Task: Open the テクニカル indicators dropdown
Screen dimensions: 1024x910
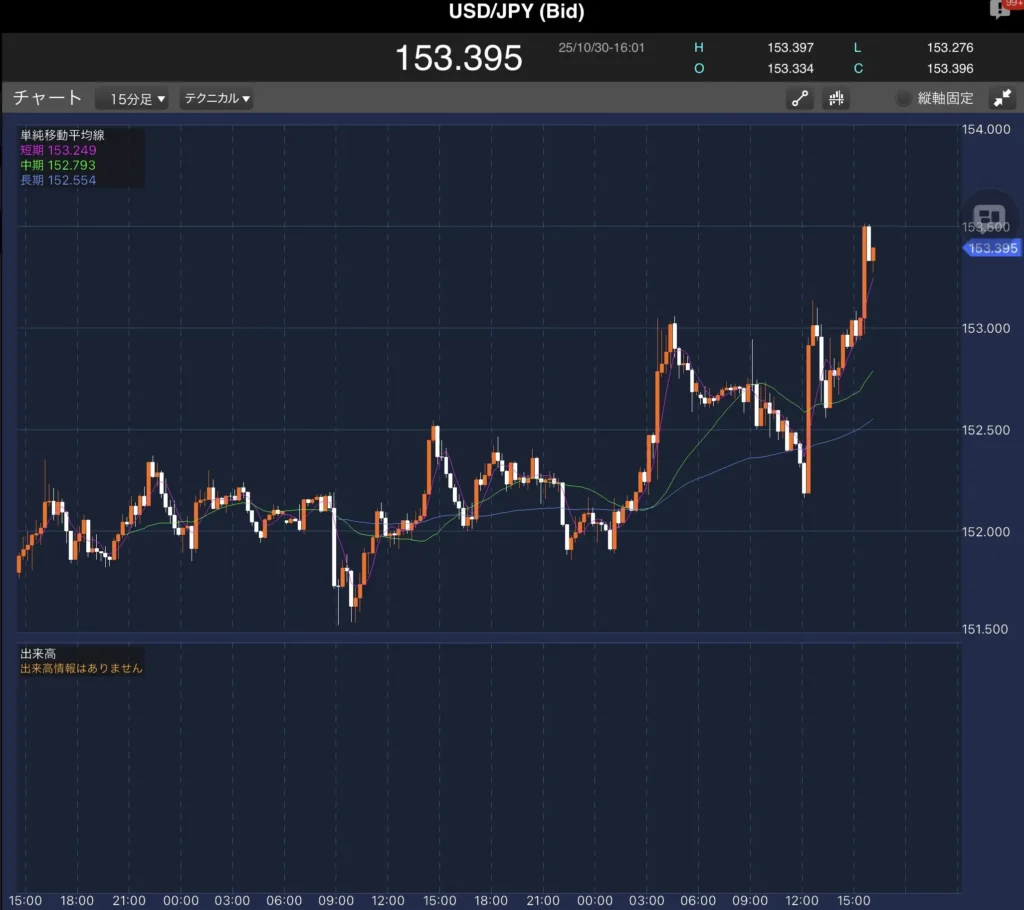Action: tap(217, 98)
